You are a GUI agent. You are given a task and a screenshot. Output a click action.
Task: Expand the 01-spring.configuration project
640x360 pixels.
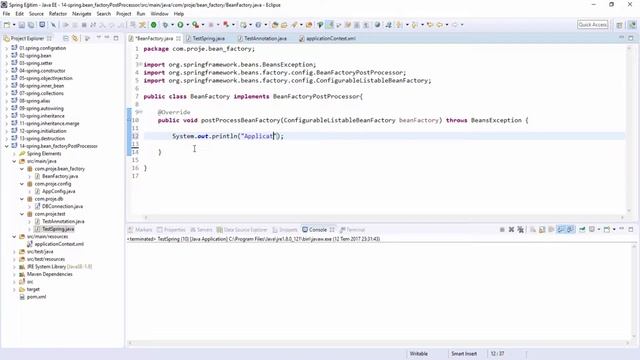coord(7,48)
